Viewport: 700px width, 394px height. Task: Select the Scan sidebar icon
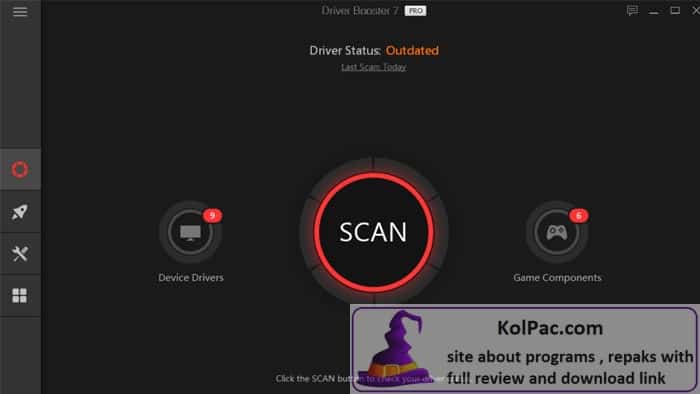click(x=20, y=170)
